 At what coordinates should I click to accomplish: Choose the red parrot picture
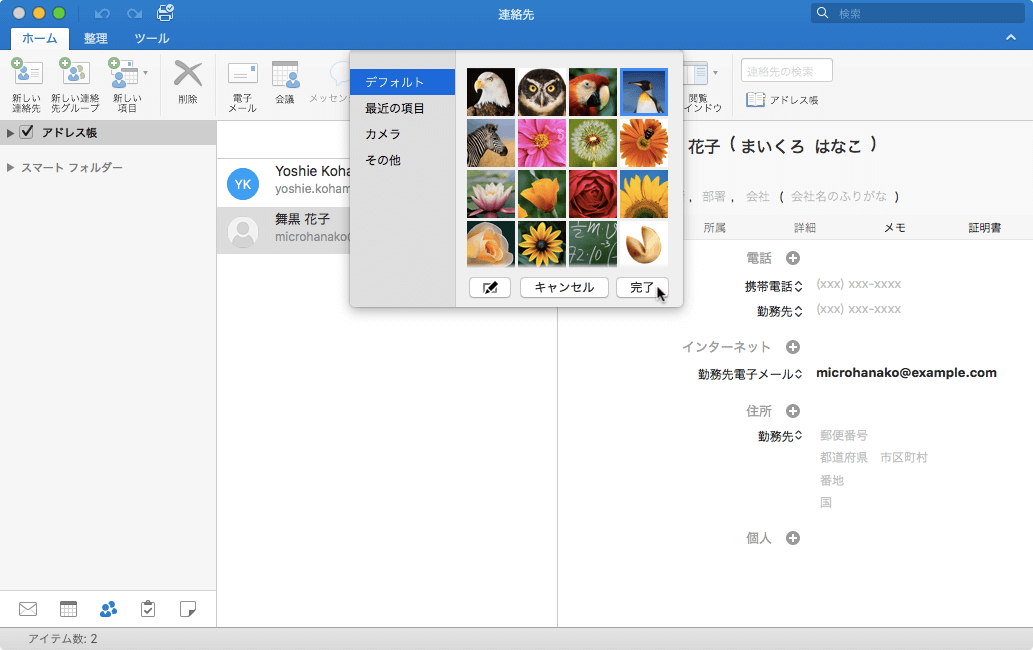[x=593, y=92]
